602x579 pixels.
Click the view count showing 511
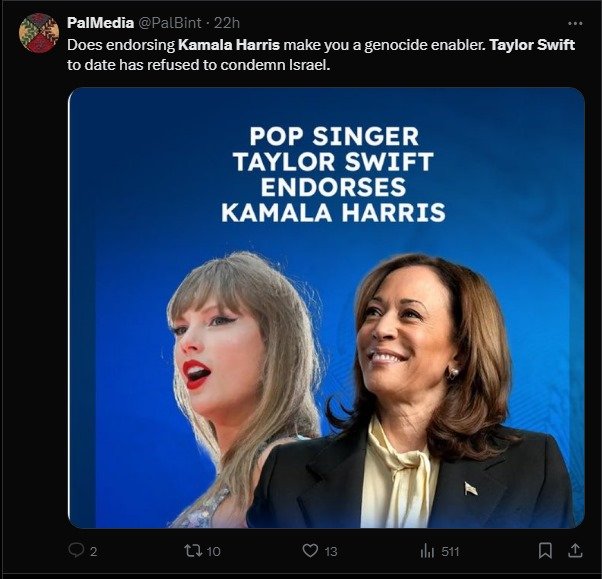point(450,550)
